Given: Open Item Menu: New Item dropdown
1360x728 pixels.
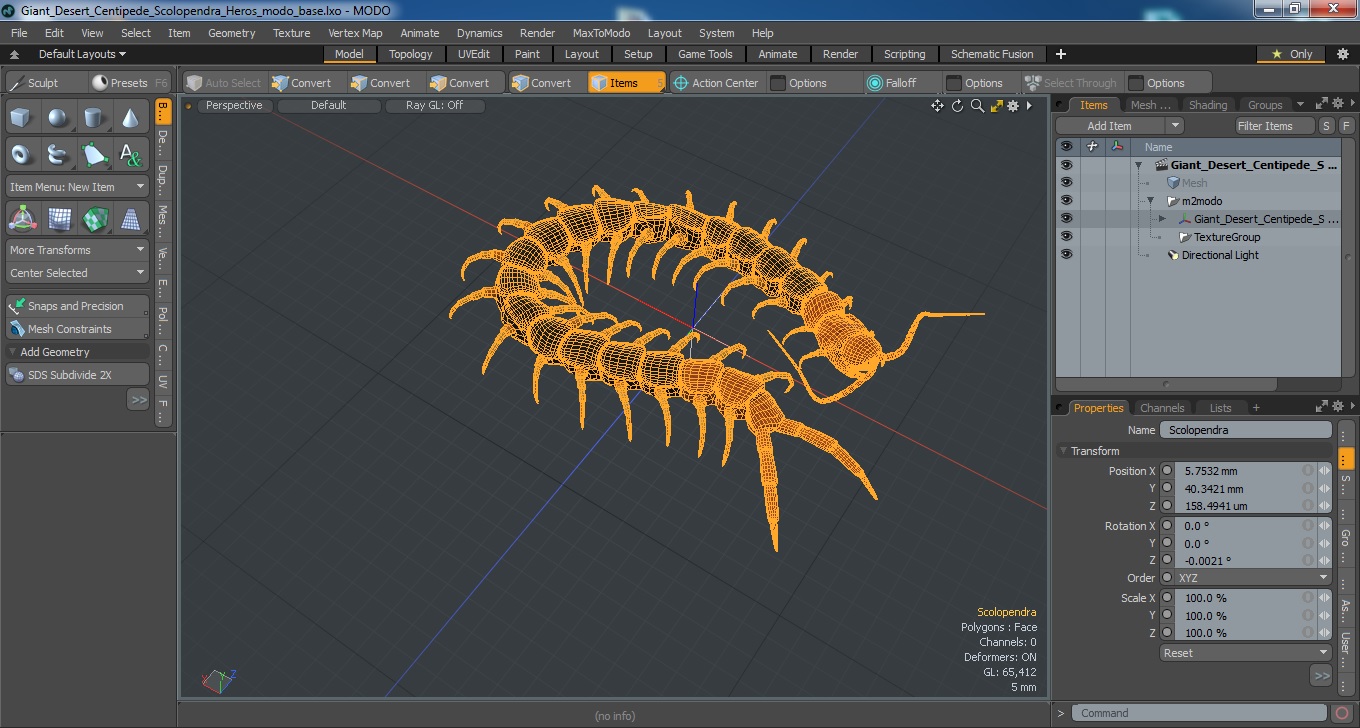Looking at the screenshot, I should tap(77, 187).
